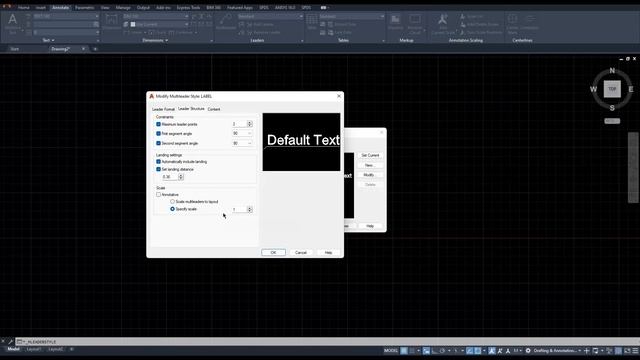The width and height of the screenshot is (640, 360).
Task: Open the Express Tools ribbon tab
Action: click(188, 8)
